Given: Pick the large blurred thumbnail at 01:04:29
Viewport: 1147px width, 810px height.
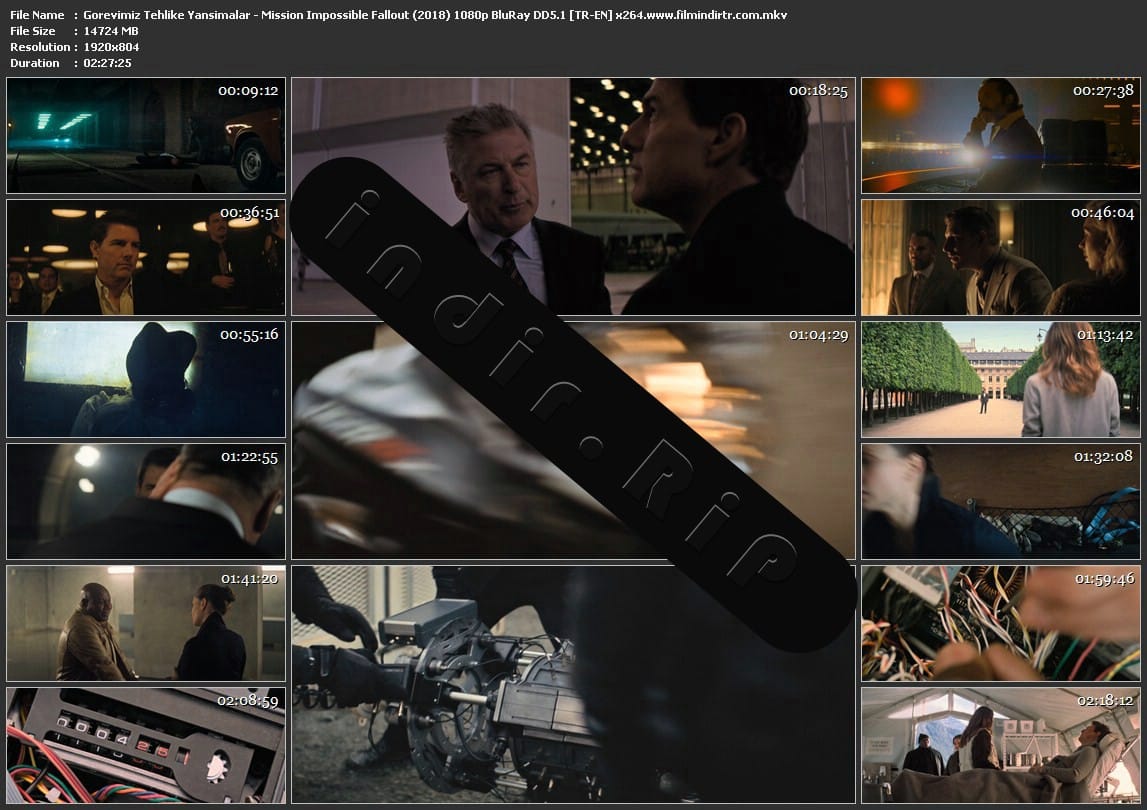Looking at the screenshot, I should (573, 440).
